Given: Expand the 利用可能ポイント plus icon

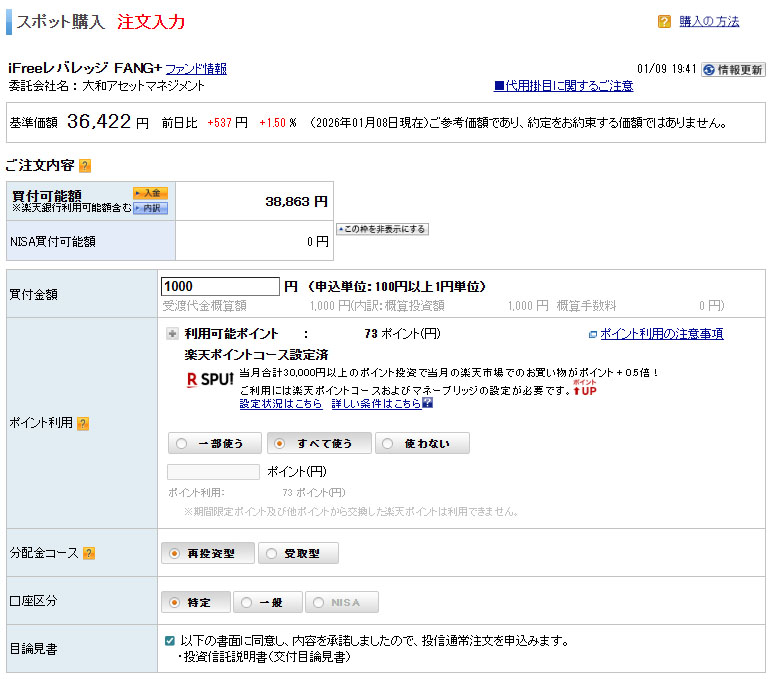Looking at the screenshot, I should 172,334.
